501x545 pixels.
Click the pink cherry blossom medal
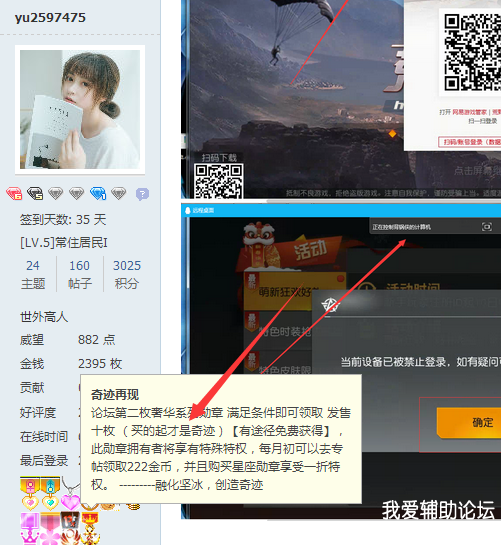coord(50,529)
